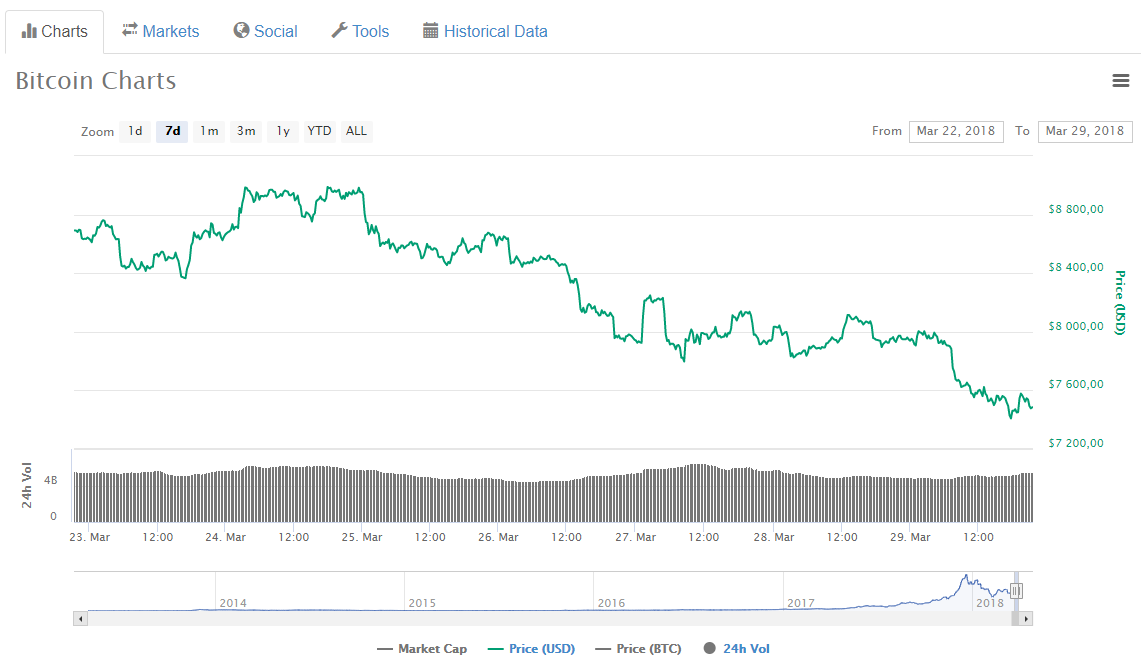Set zoom range to 3m
The width and height of the screenshot is (1143, 663).
(x=246, y=131)
